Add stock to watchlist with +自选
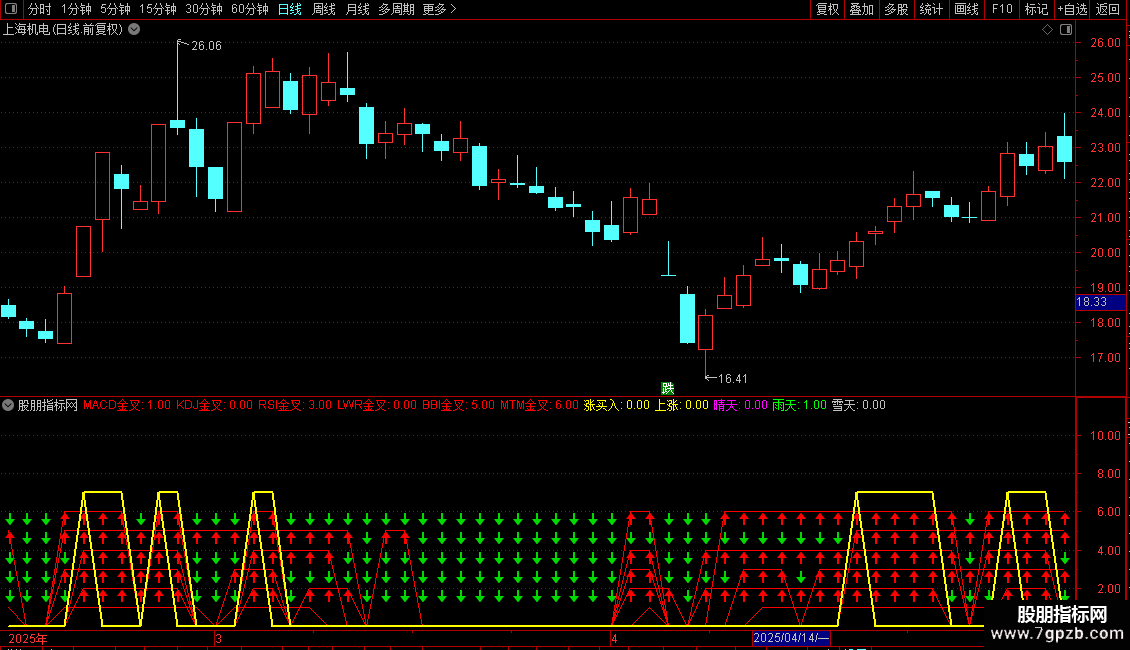 (1072, 9)
